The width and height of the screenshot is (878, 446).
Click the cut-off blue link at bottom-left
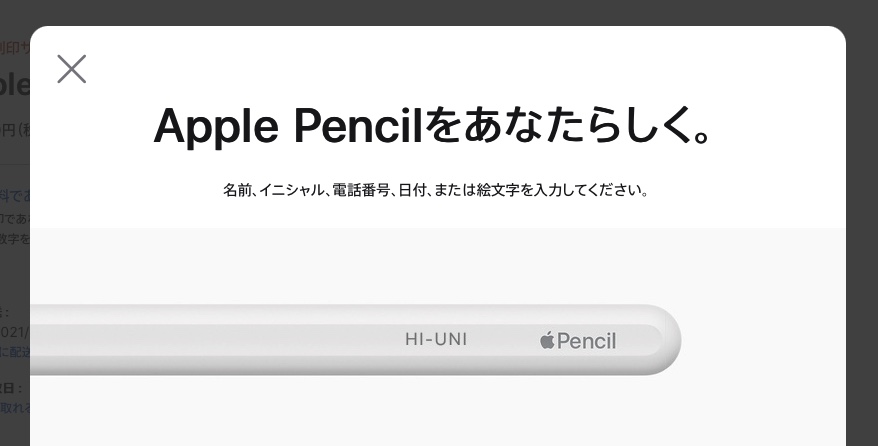[14, 408]
